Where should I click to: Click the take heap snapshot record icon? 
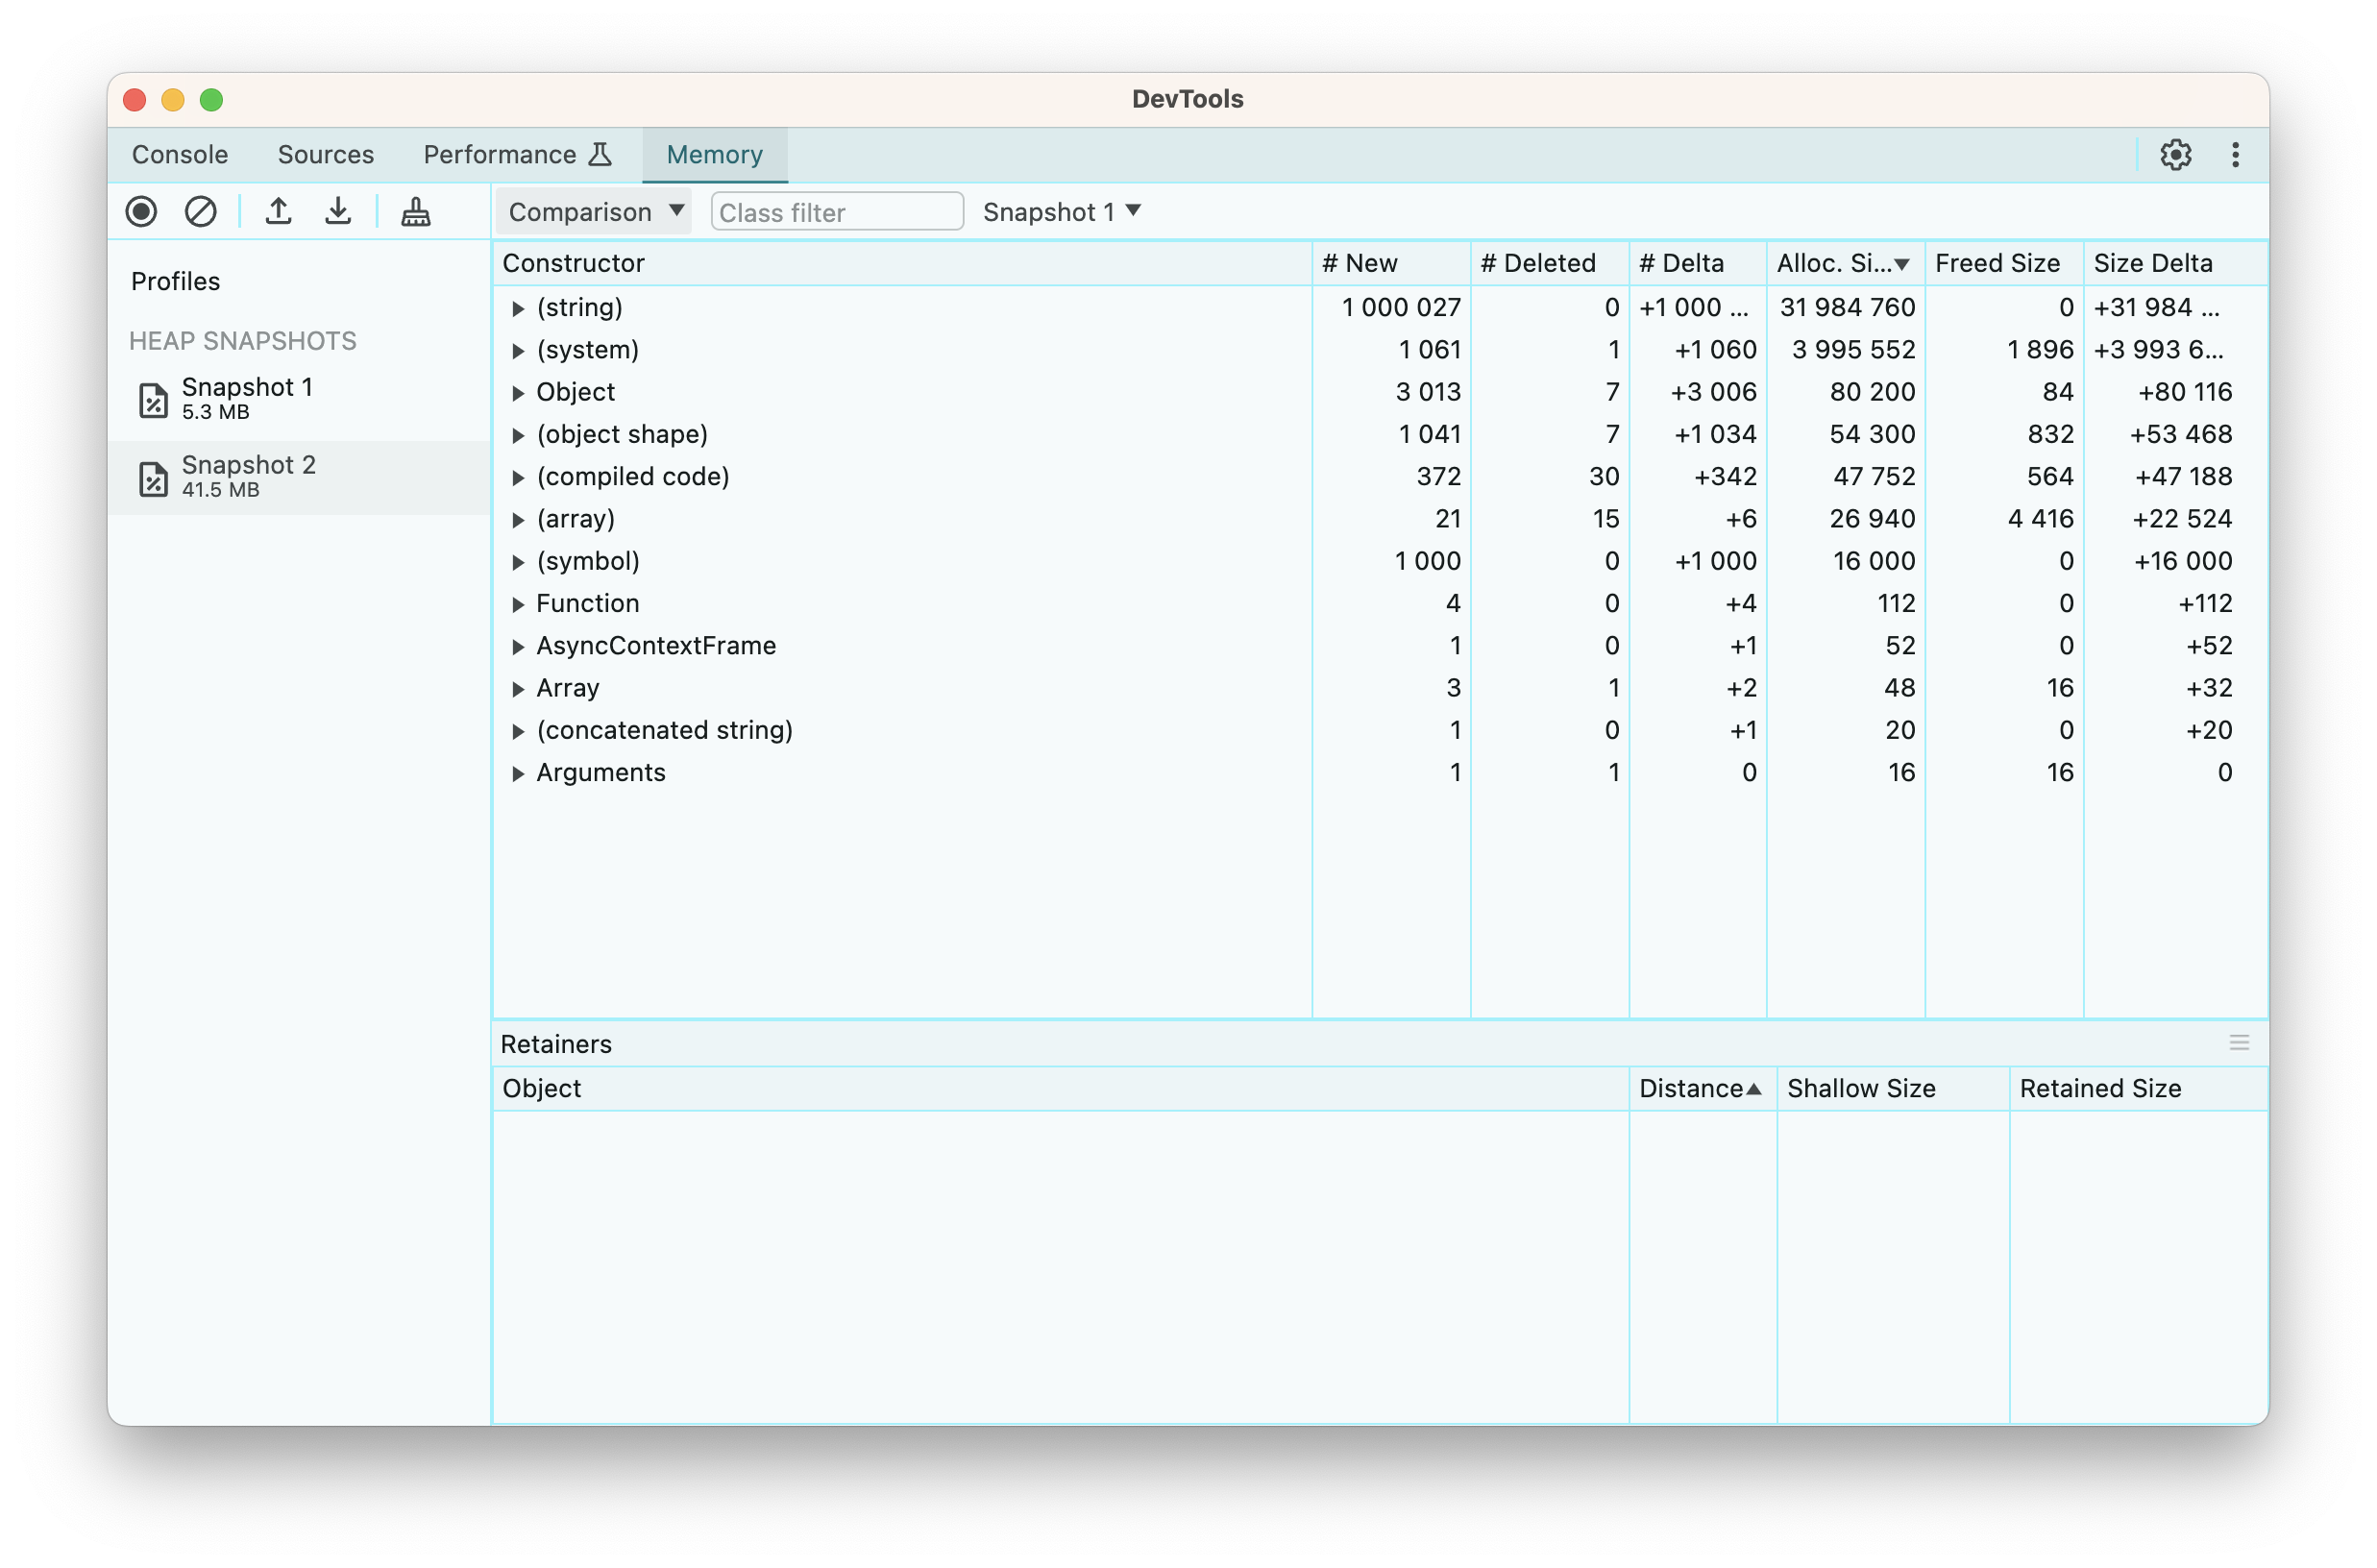pos(141,211)
